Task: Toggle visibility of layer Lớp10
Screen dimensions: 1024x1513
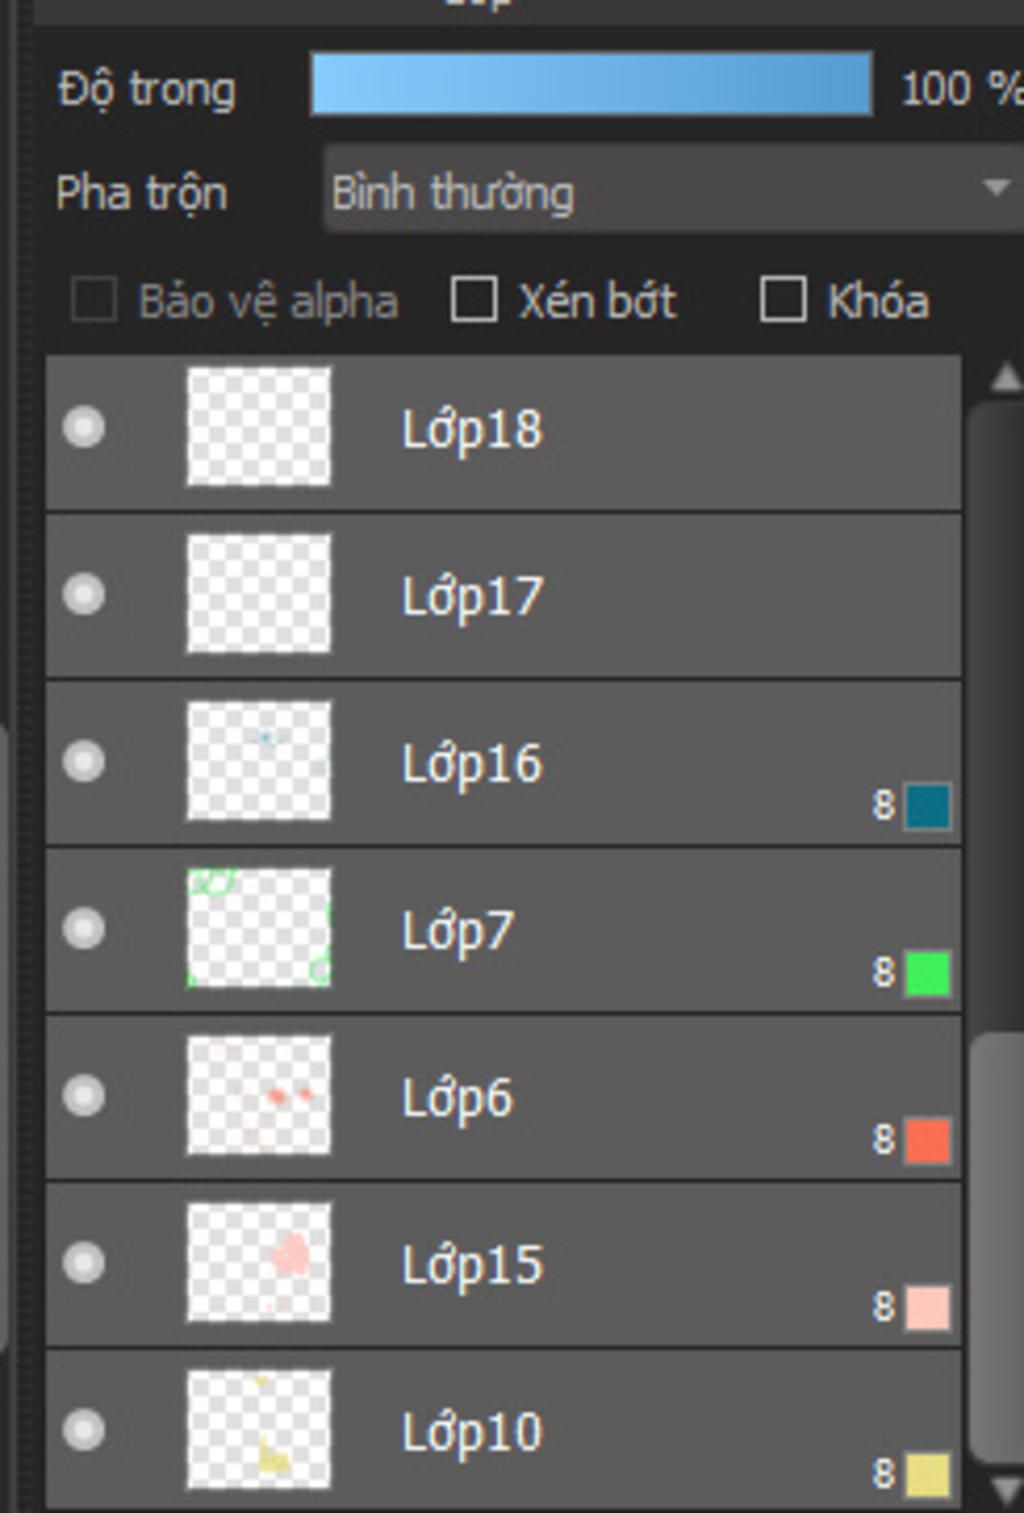Action: tap(84, 1430)
